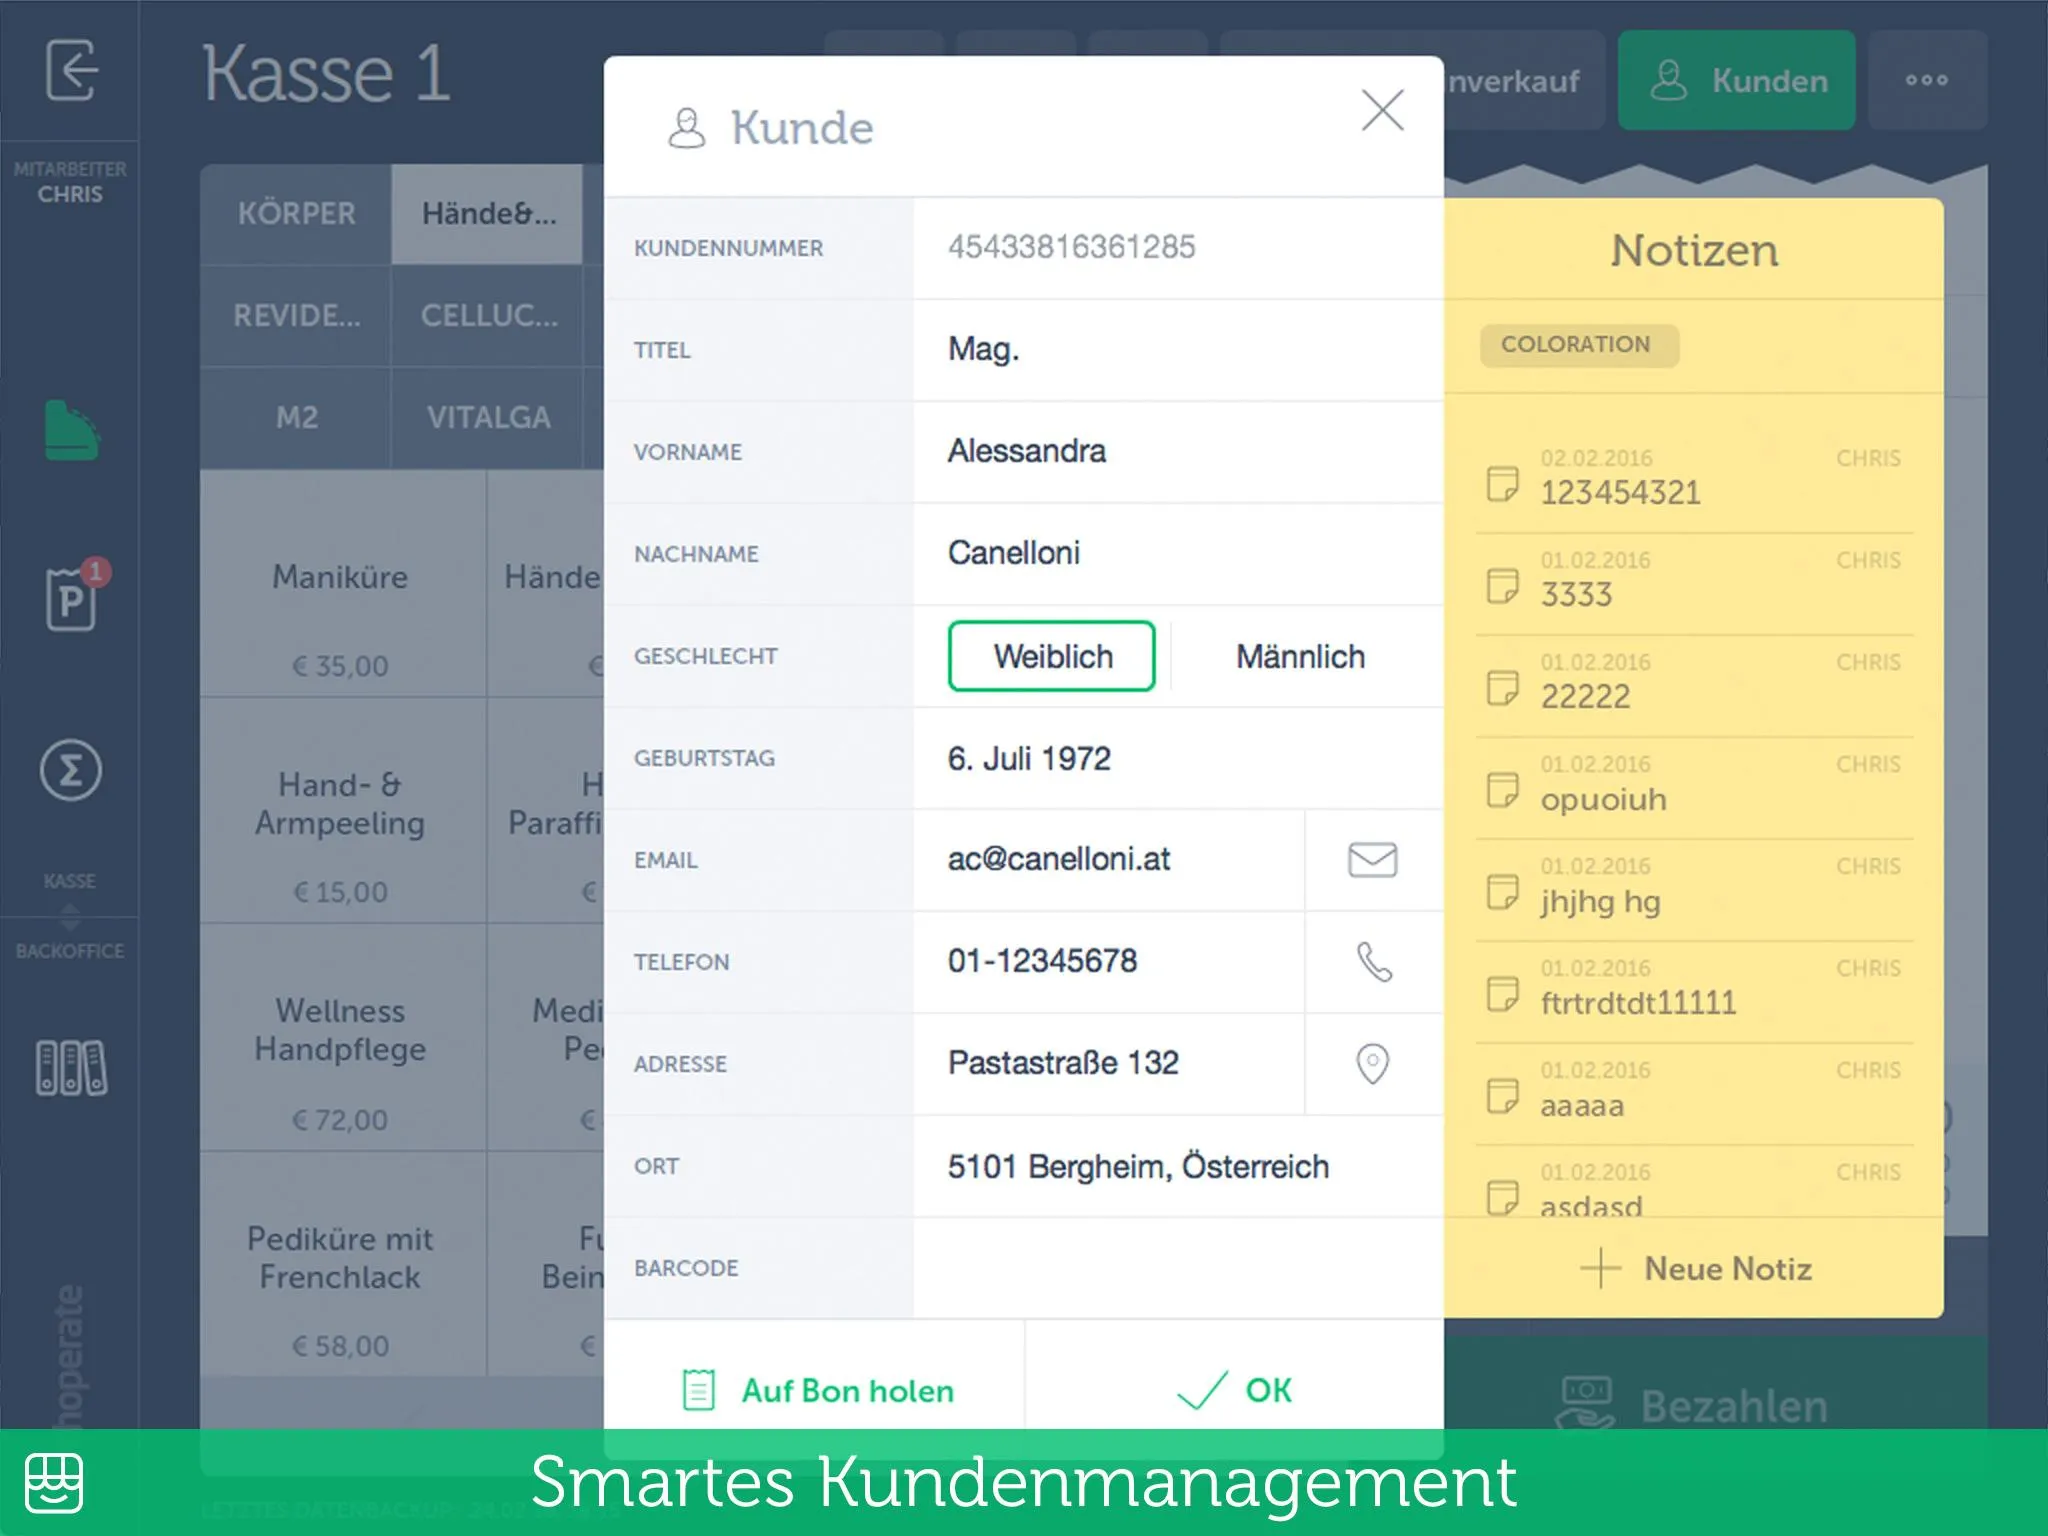
Task: Add Wellness Handpflege product
Action: [342, 1037]
